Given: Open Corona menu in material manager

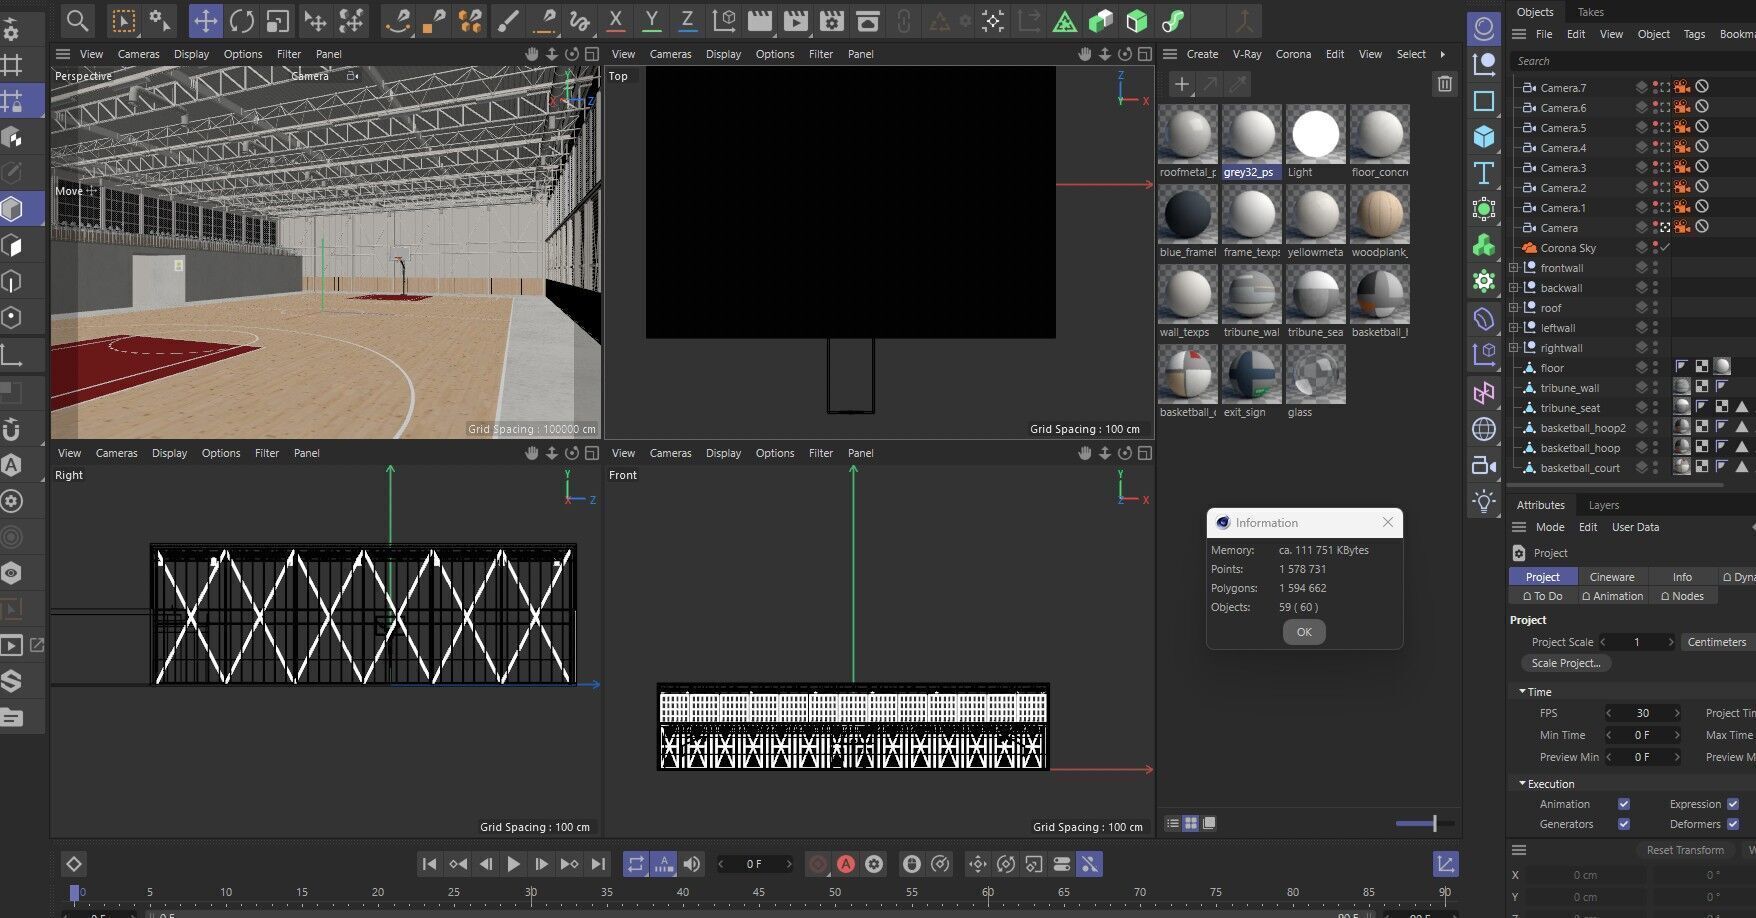Looking at the screenshot, I should 1293,54.
